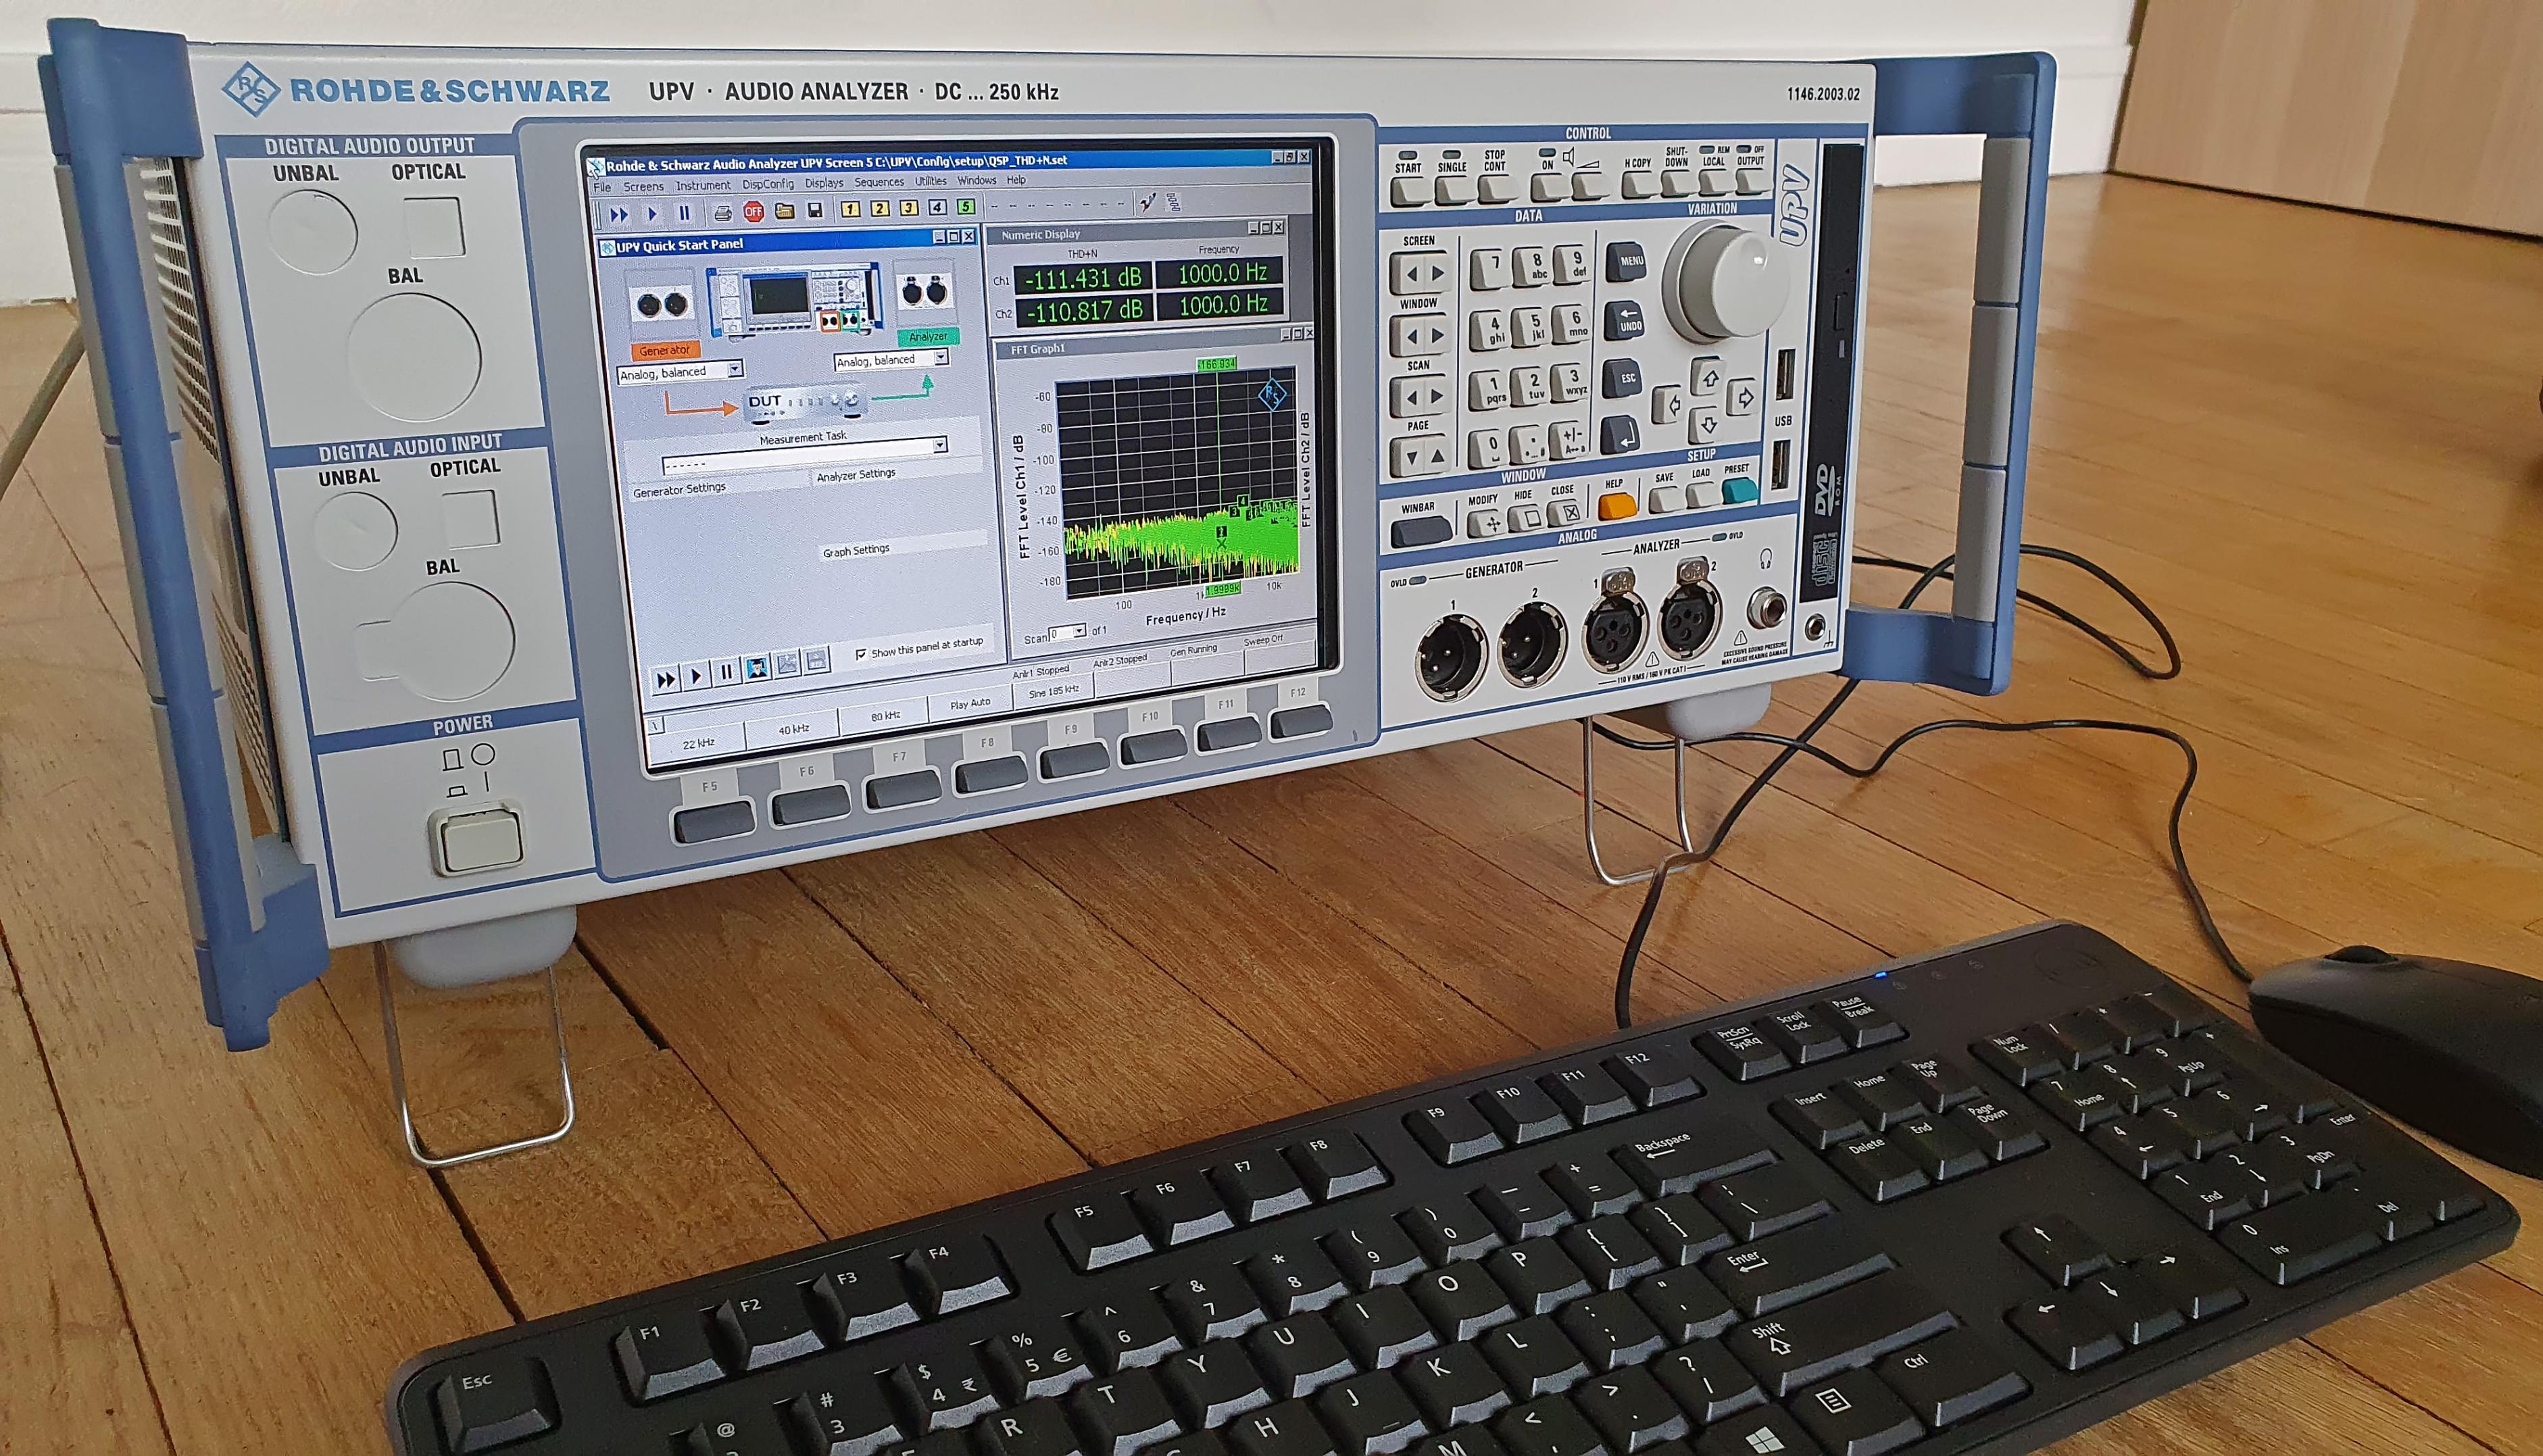
Task: Click graph picture icon beside professor icon
Action: (x=788, y=664)
